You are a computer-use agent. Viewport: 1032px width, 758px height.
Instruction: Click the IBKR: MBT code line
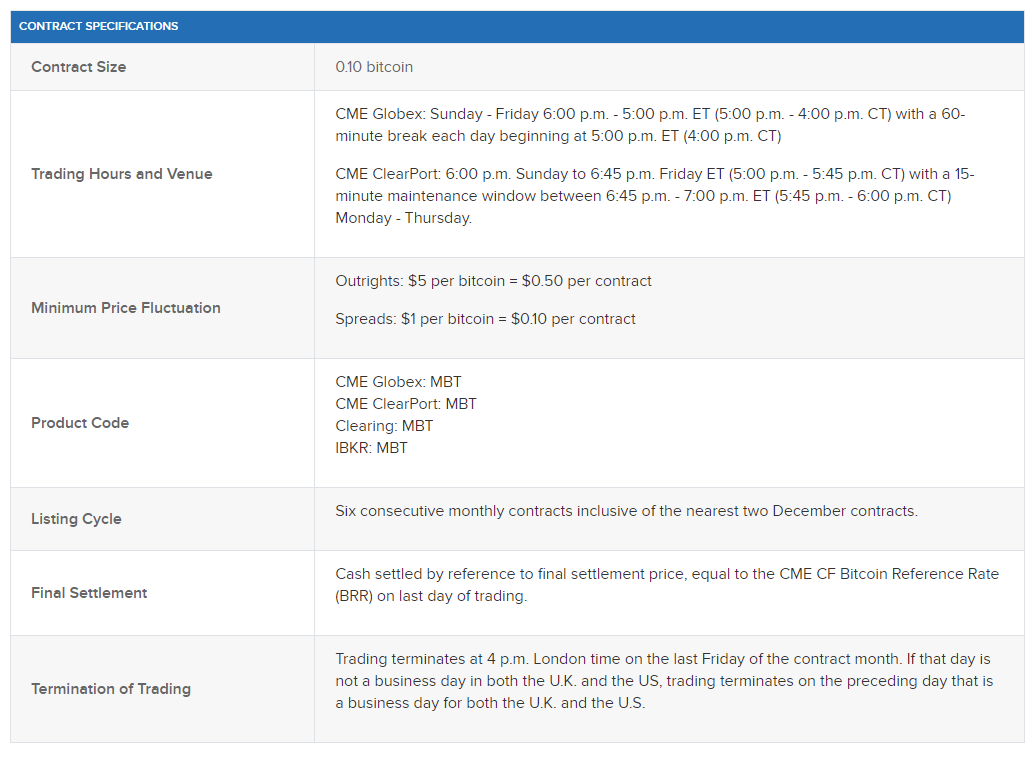coord(371,448)
